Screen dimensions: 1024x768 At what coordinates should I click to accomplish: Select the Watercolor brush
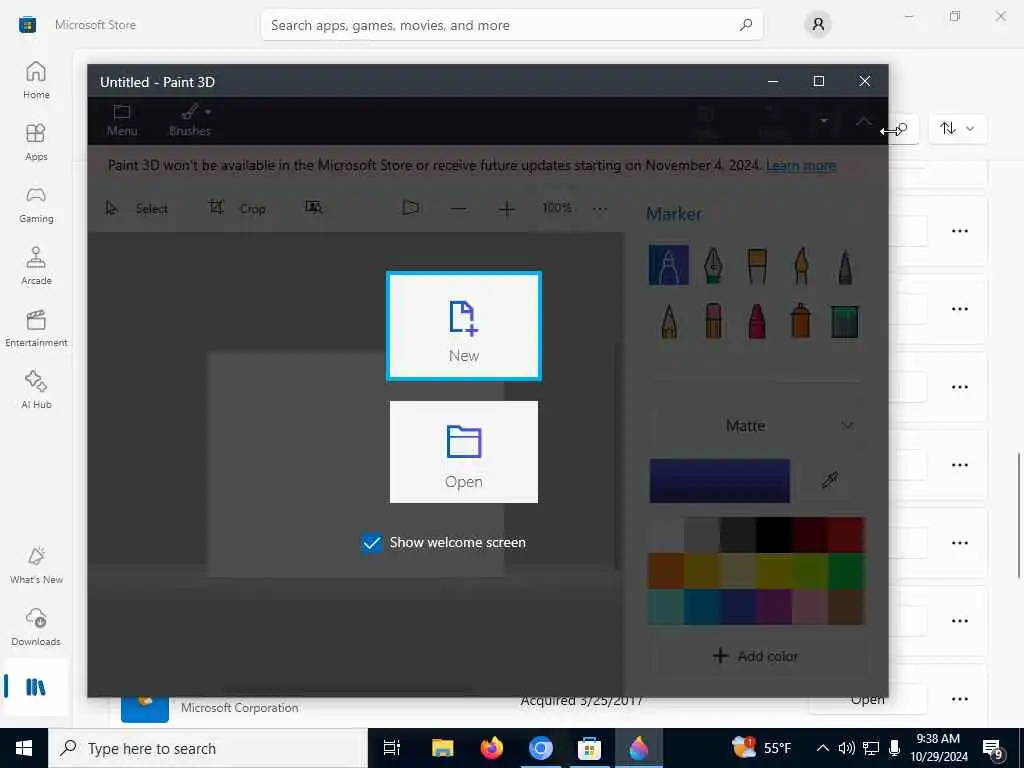pyautogui.click(x=801, y=265)
